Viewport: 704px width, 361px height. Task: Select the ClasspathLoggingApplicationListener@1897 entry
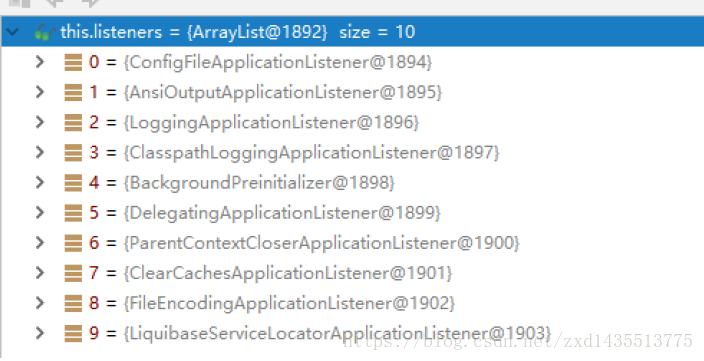click(x=311, y=152)
